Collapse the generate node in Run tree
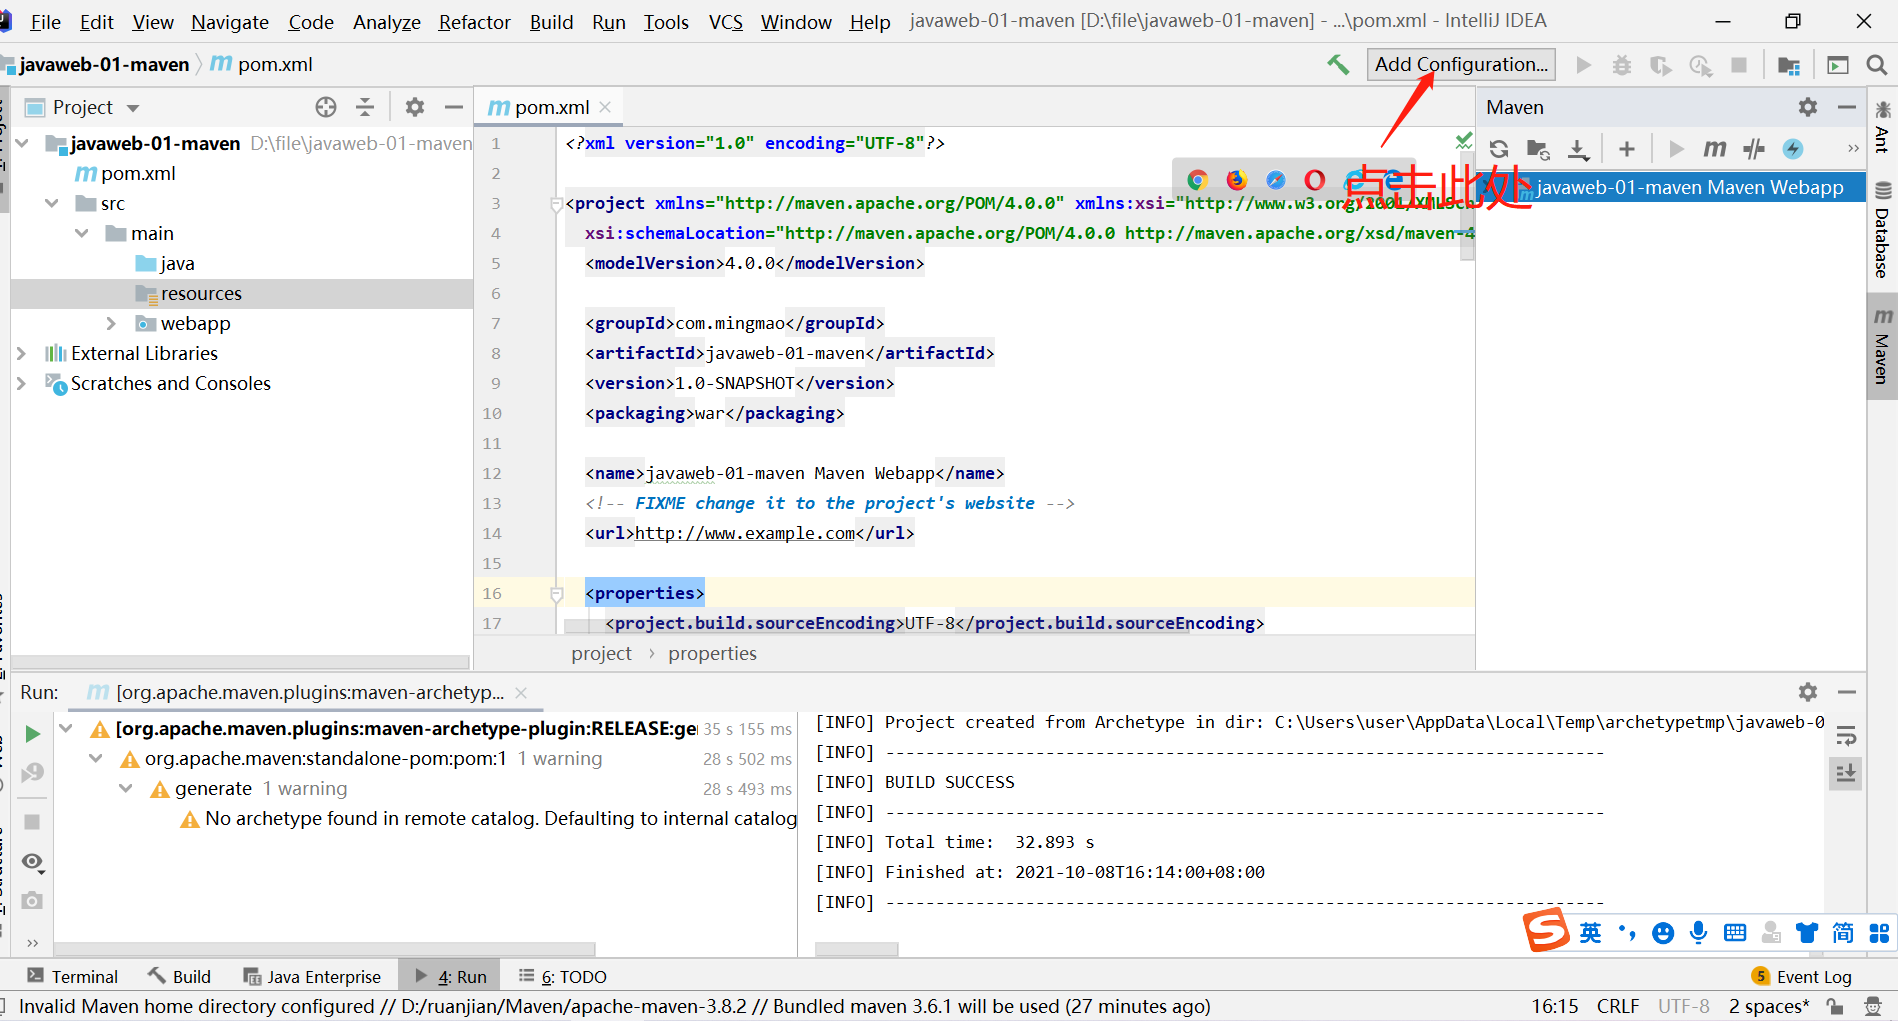Image resolution: width=1898 pixels, height=1021 pixels. tap(126, 789)
